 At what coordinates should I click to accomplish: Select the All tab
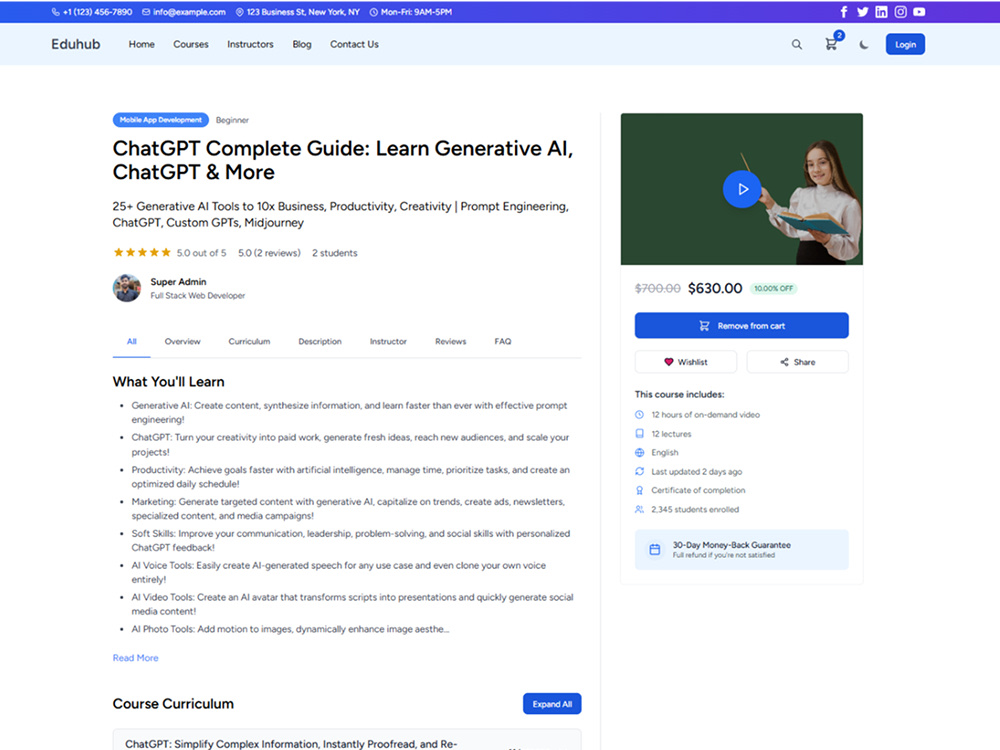click(131, 342)
